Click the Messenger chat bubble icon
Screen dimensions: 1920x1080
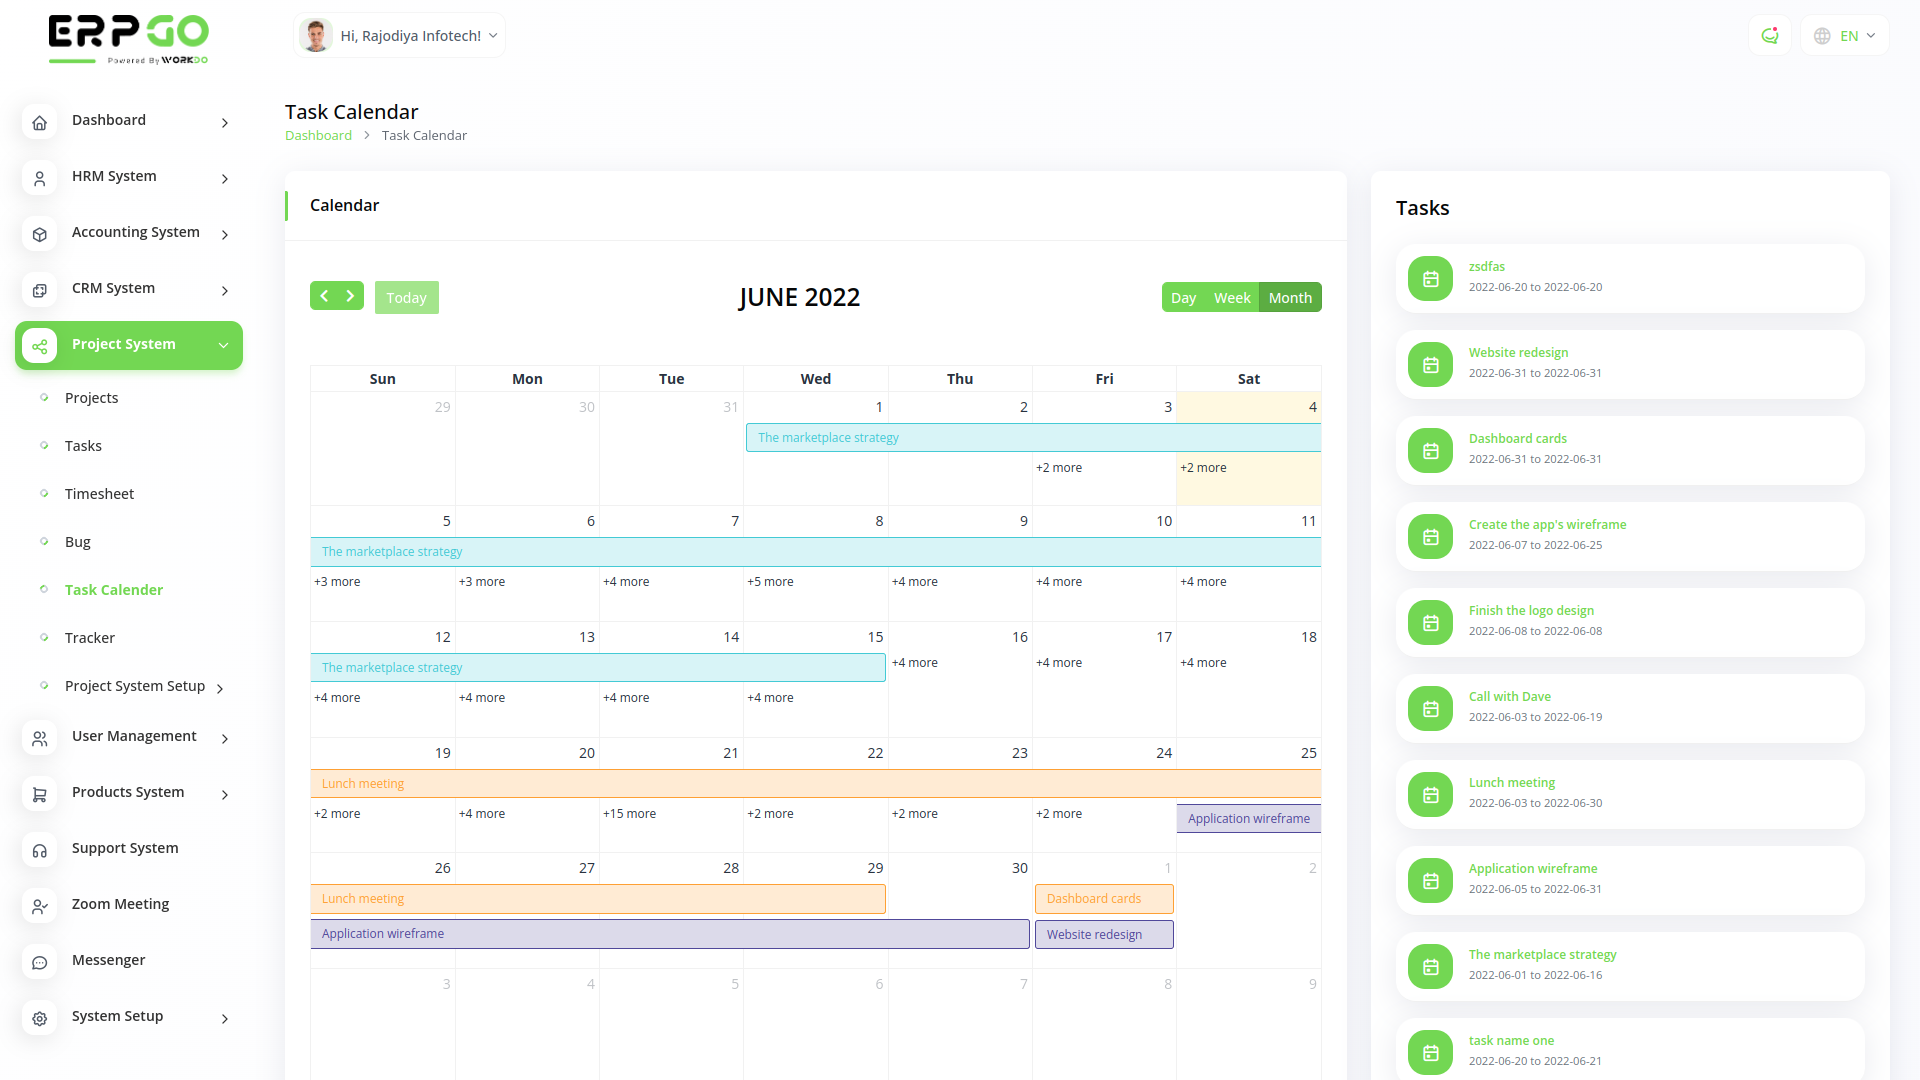pyautogui.click(x=40, y=962)
